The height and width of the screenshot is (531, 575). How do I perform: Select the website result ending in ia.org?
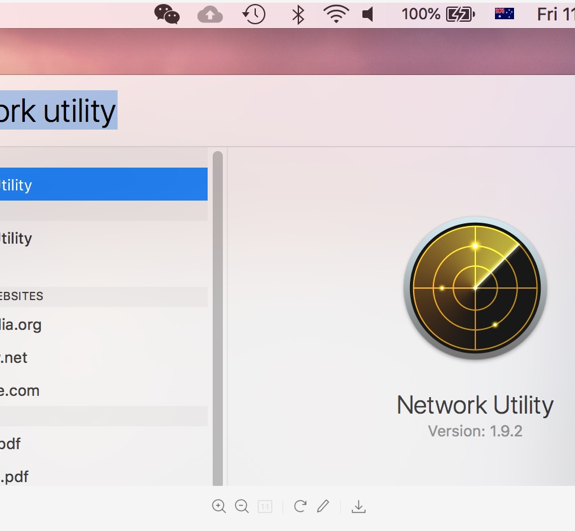(104, 325)
